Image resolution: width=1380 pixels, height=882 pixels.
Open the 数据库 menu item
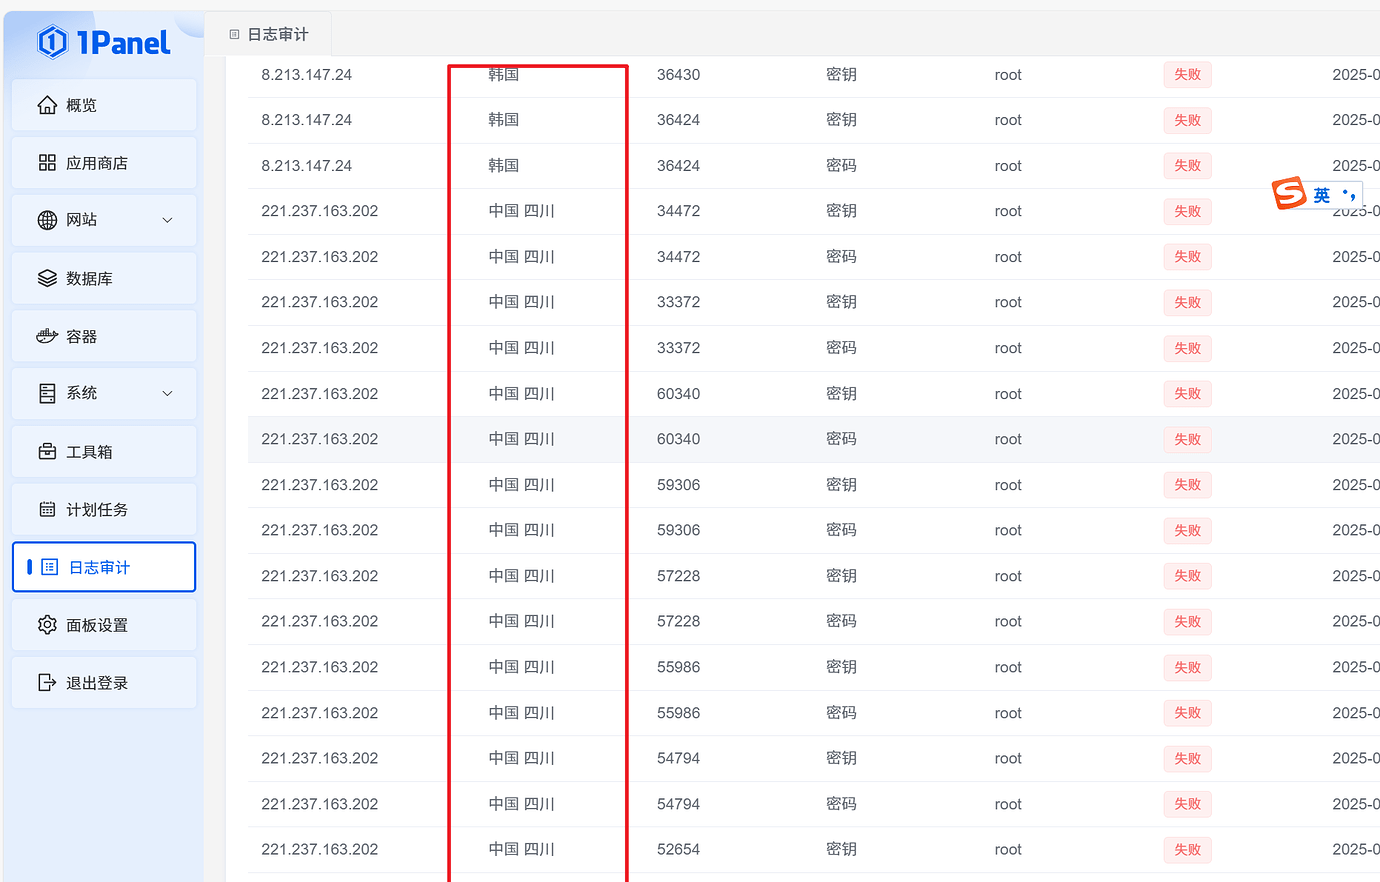pos(104,278)
